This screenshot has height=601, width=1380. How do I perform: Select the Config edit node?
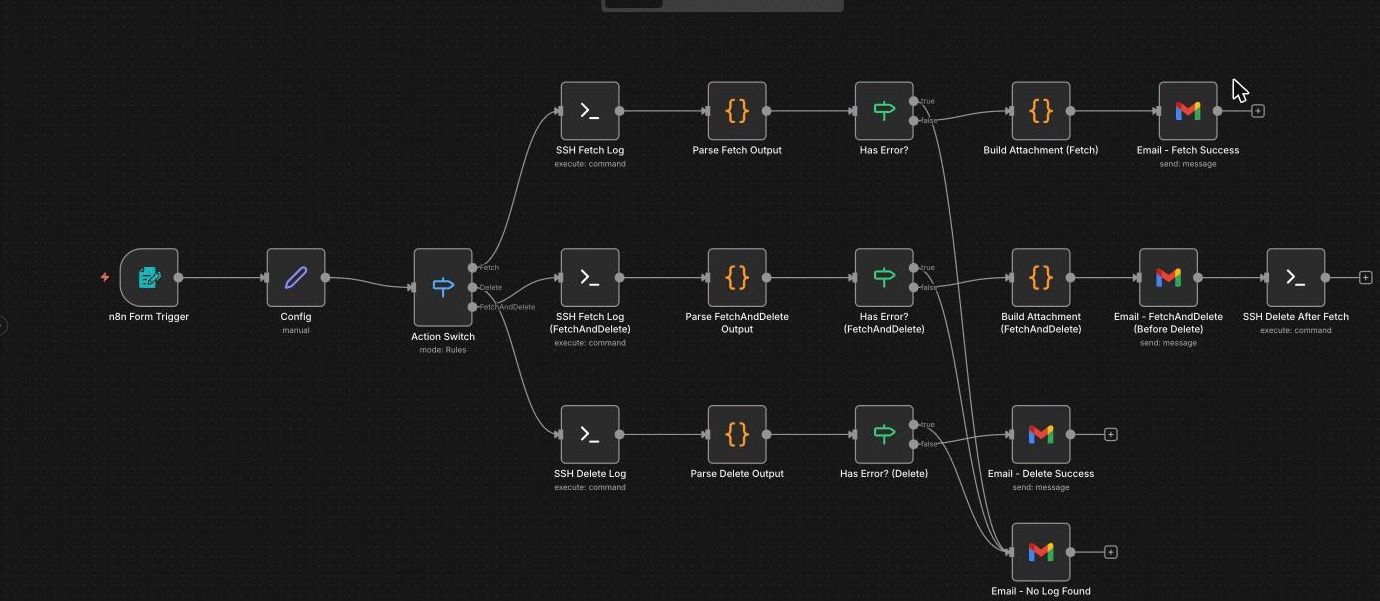[296, 278]
